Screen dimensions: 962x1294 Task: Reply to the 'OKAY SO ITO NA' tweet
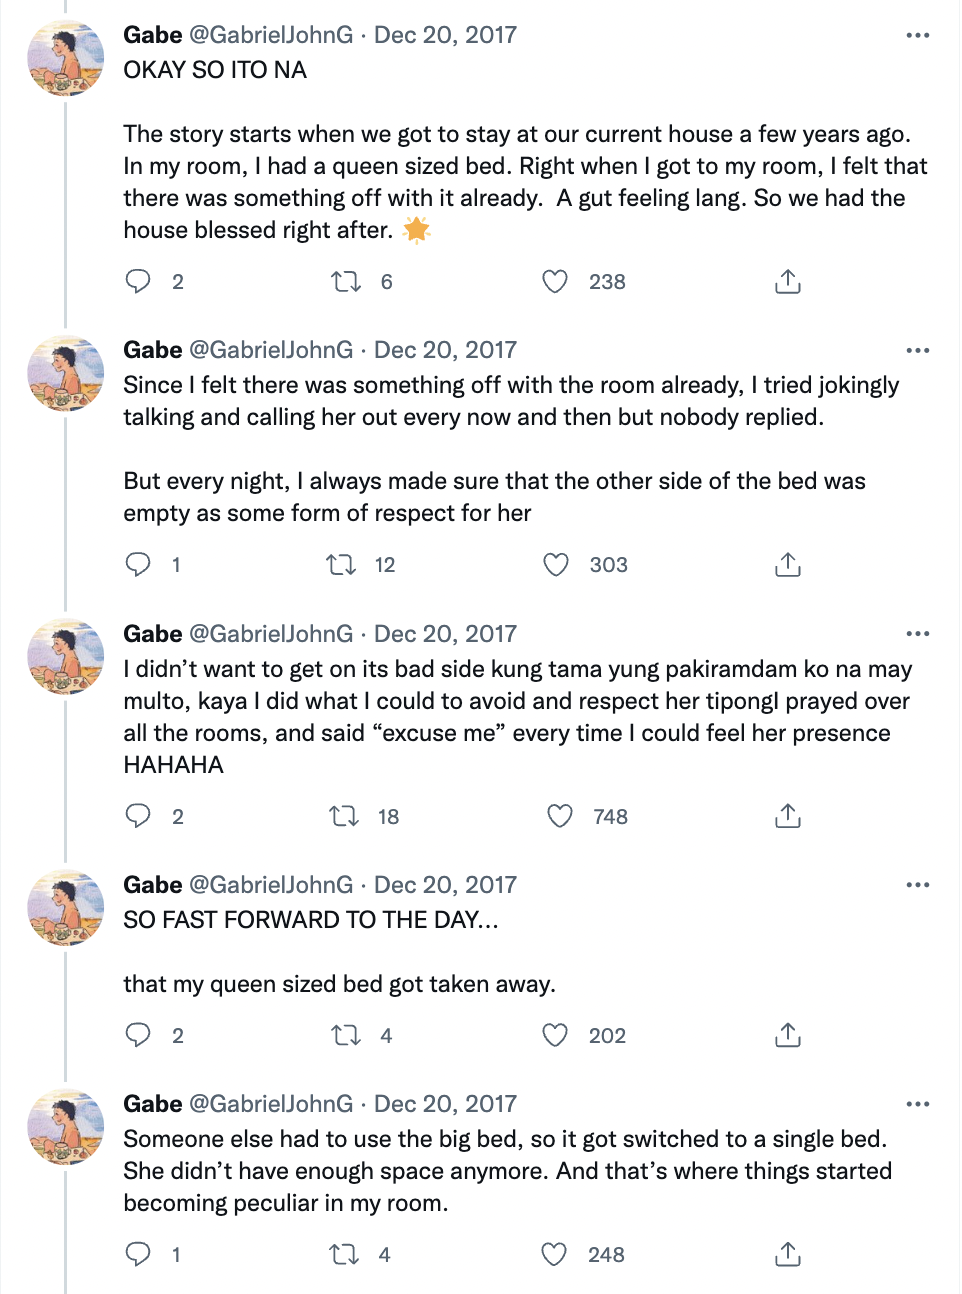[138, 282]
